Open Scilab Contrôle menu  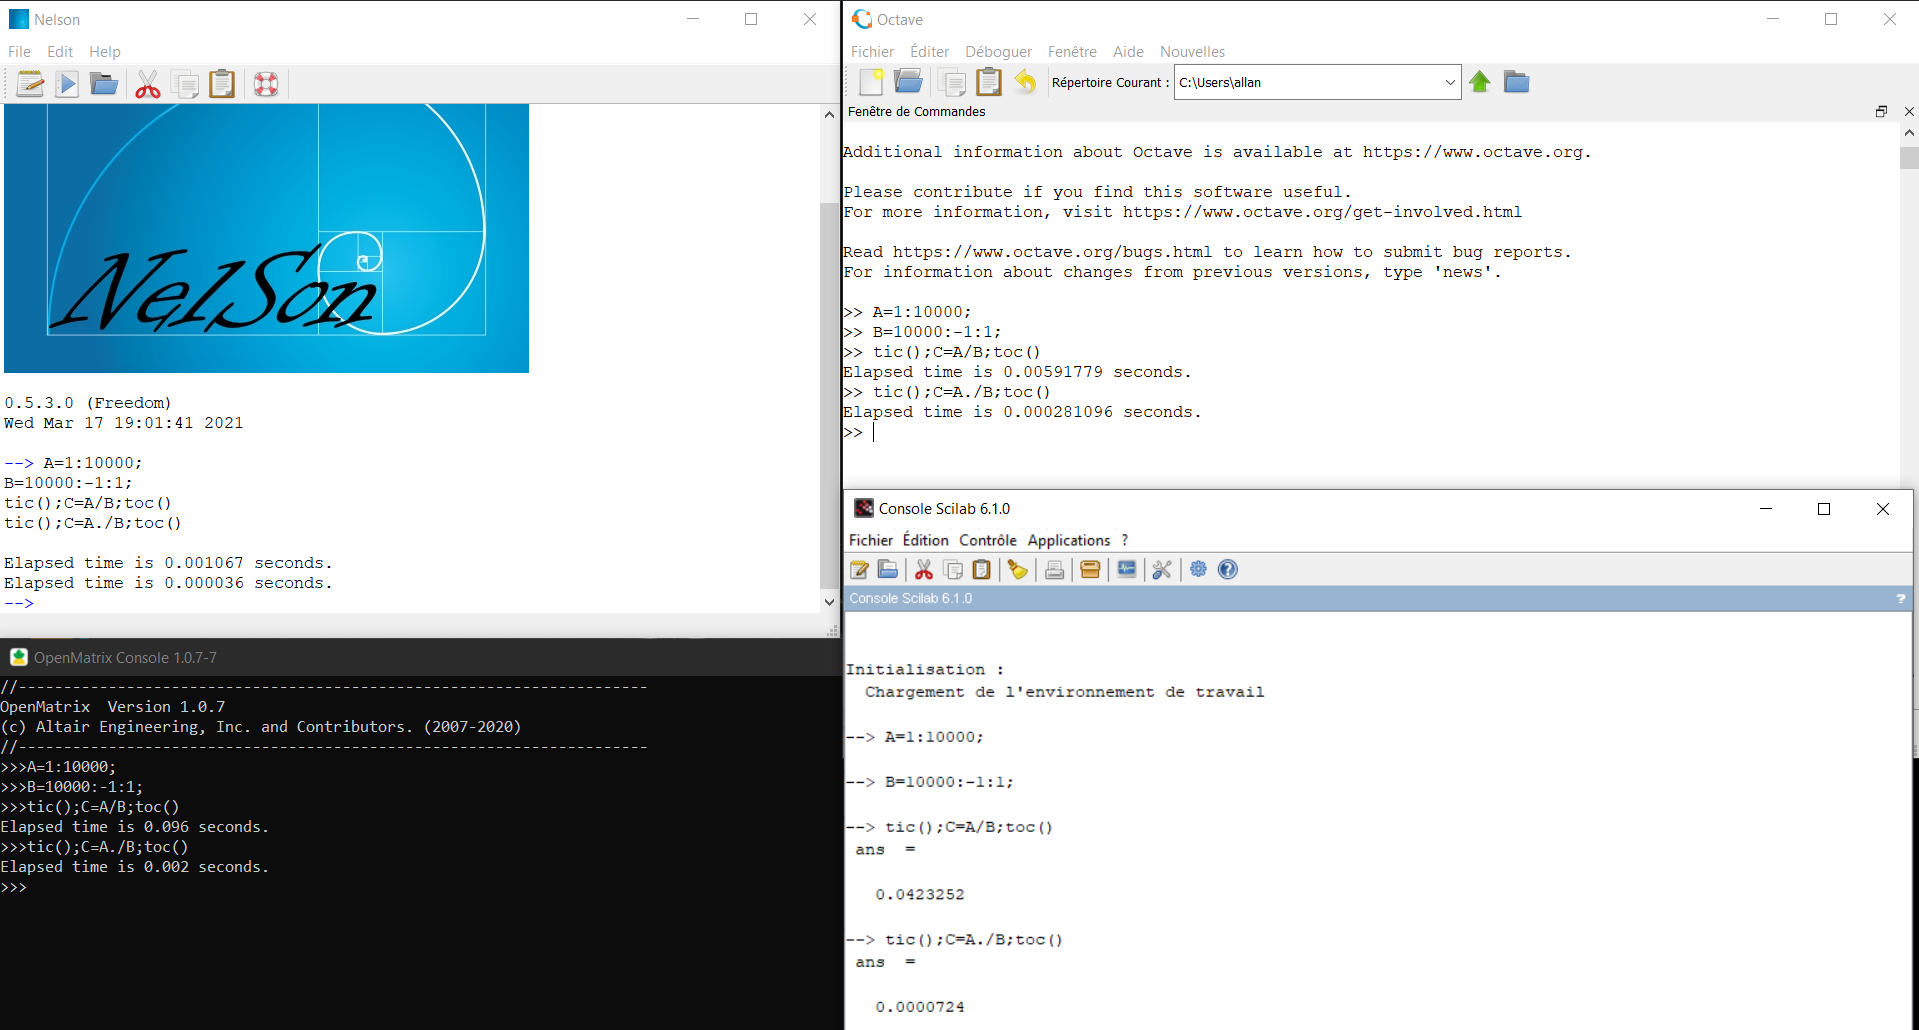click(988, 540)
